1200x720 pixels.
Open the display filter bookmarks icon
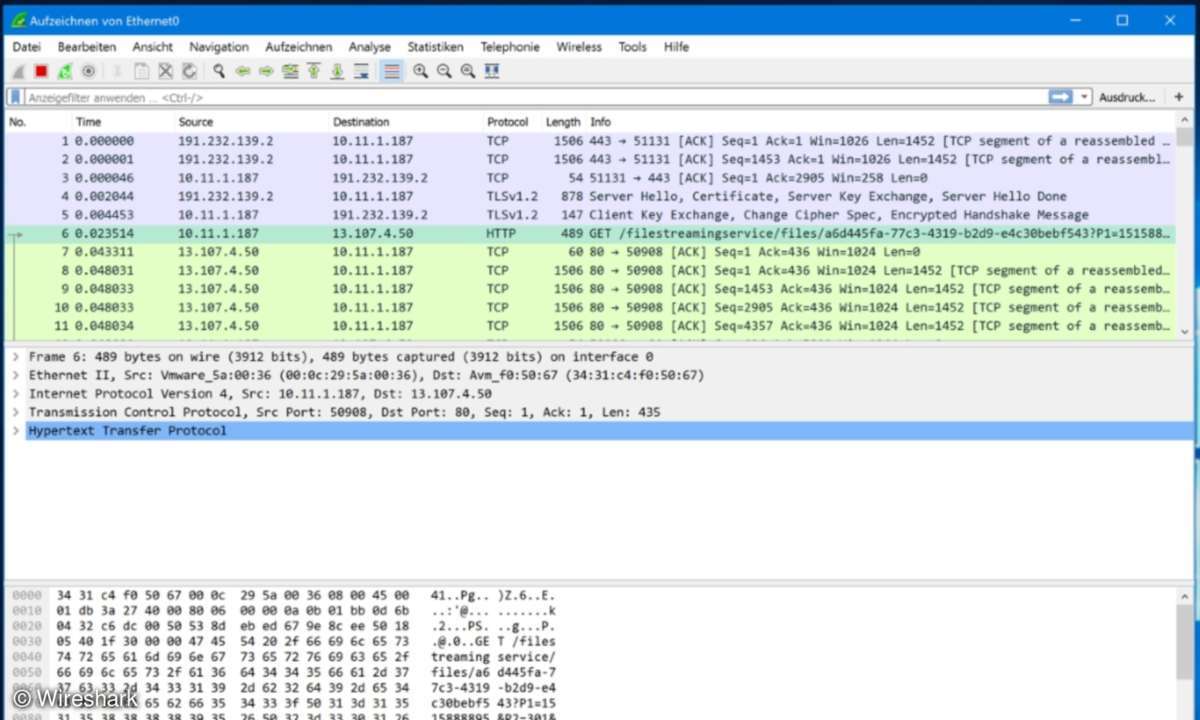click(15, 97)
